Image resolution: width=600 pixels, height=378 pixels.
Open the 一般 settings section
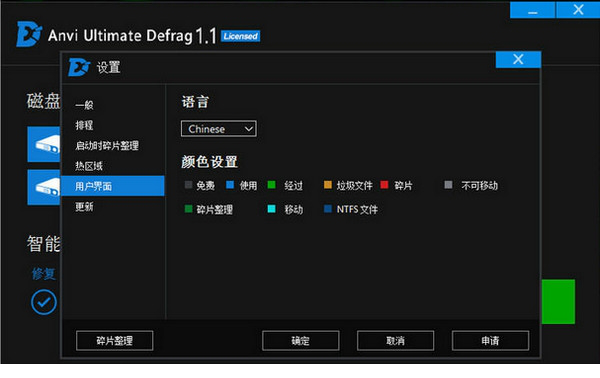[x=84, y=105]
